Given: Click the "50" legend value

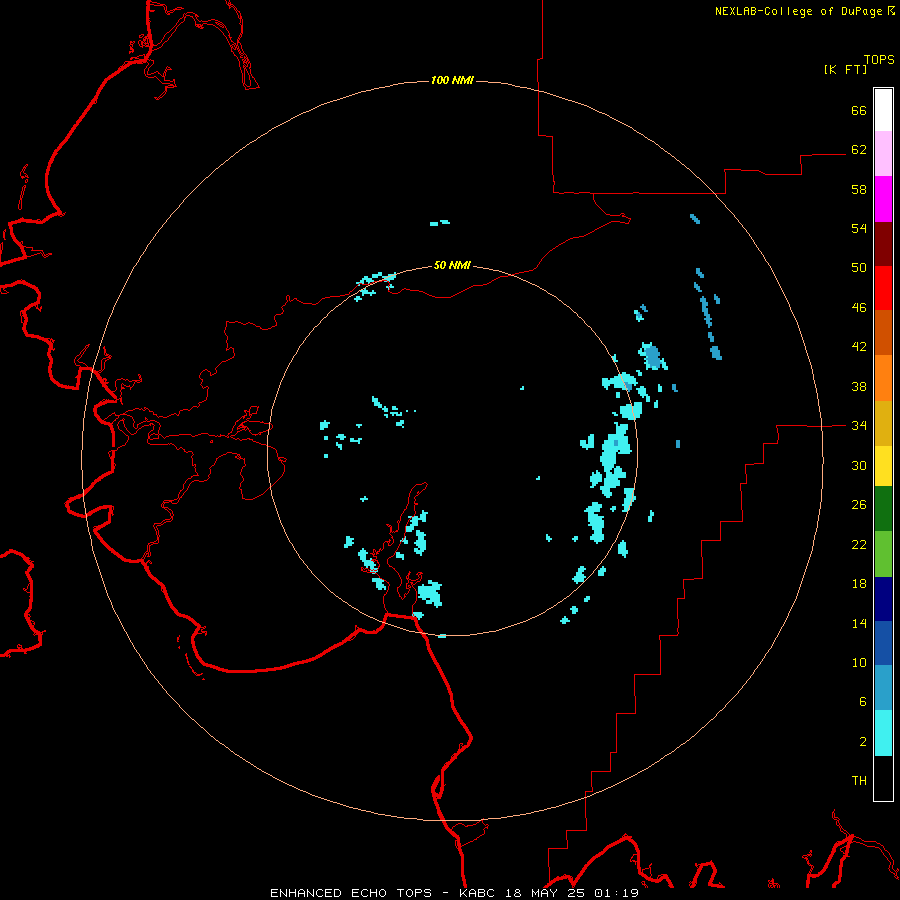Looking at the screenshot, I should pos(859,268).
